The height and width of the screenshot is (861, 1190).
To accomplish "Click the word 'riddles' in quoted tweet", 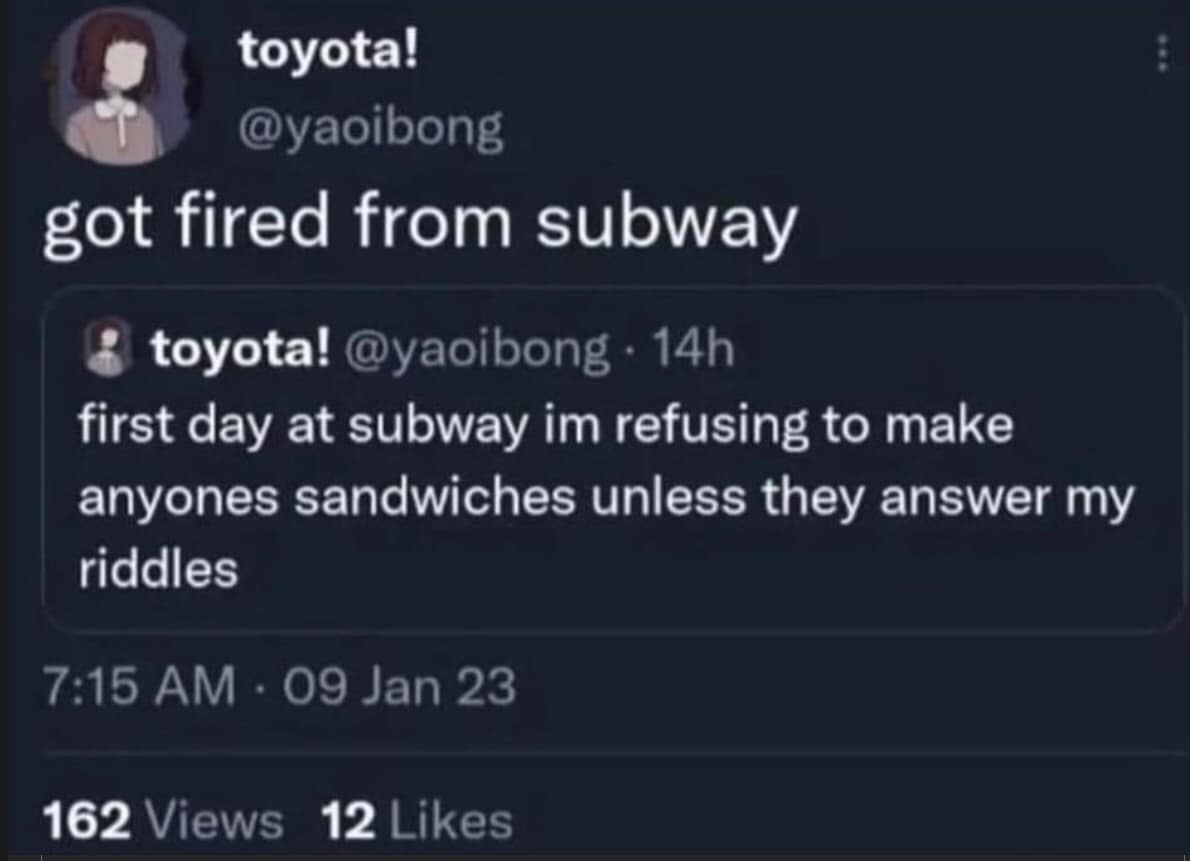I will tap(159, 571).
